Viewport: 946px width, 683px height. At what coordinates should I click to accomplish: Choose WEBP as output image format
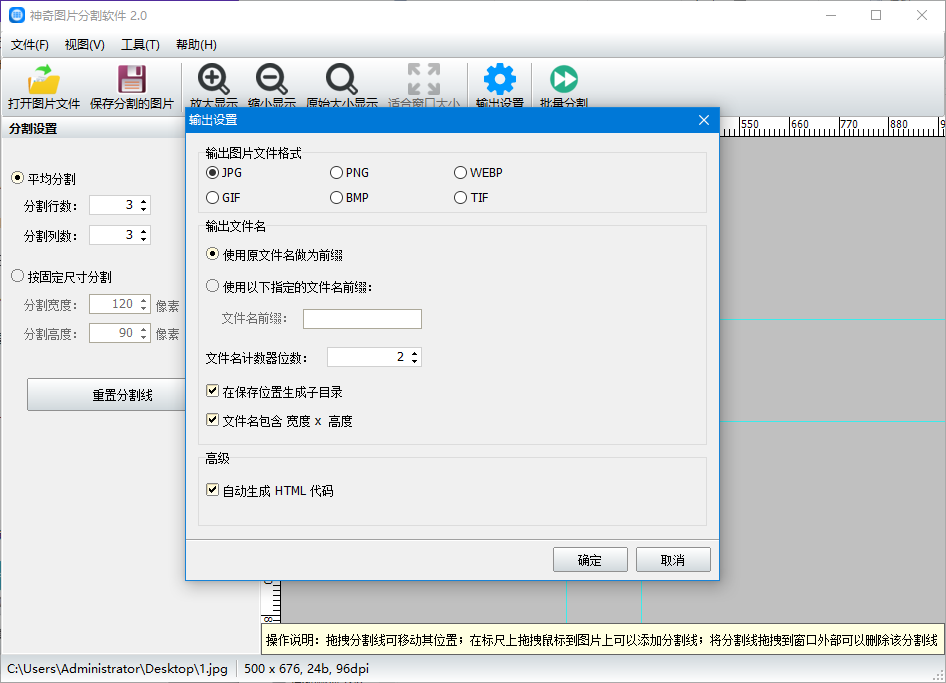461,172
